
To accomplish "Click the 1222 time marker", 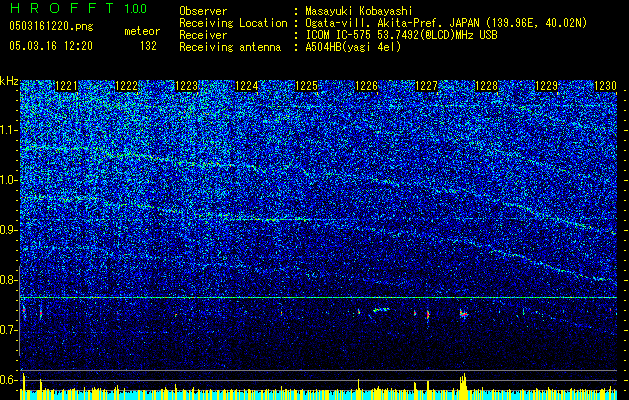I will pos(126,86).
